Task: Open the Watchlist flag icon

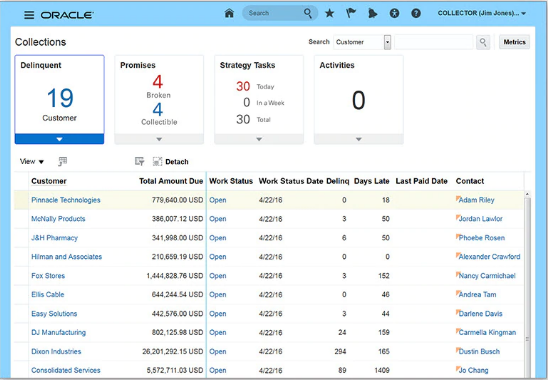Action: 351,13
